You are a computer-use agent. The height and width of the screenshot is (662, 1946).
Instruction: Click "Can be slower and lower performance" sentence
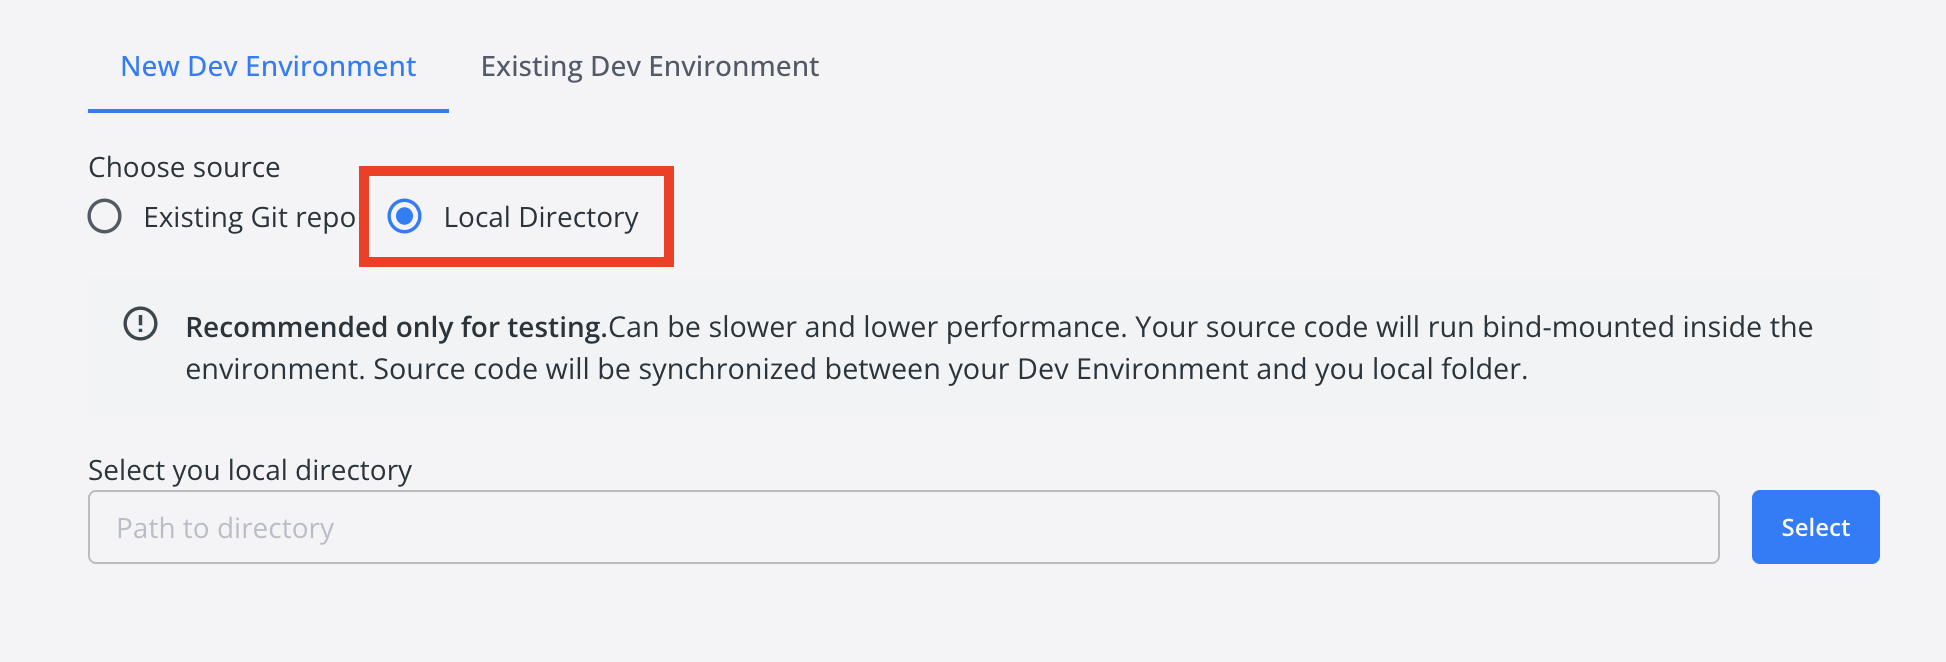pyautogui.click(x=866, y=327)
